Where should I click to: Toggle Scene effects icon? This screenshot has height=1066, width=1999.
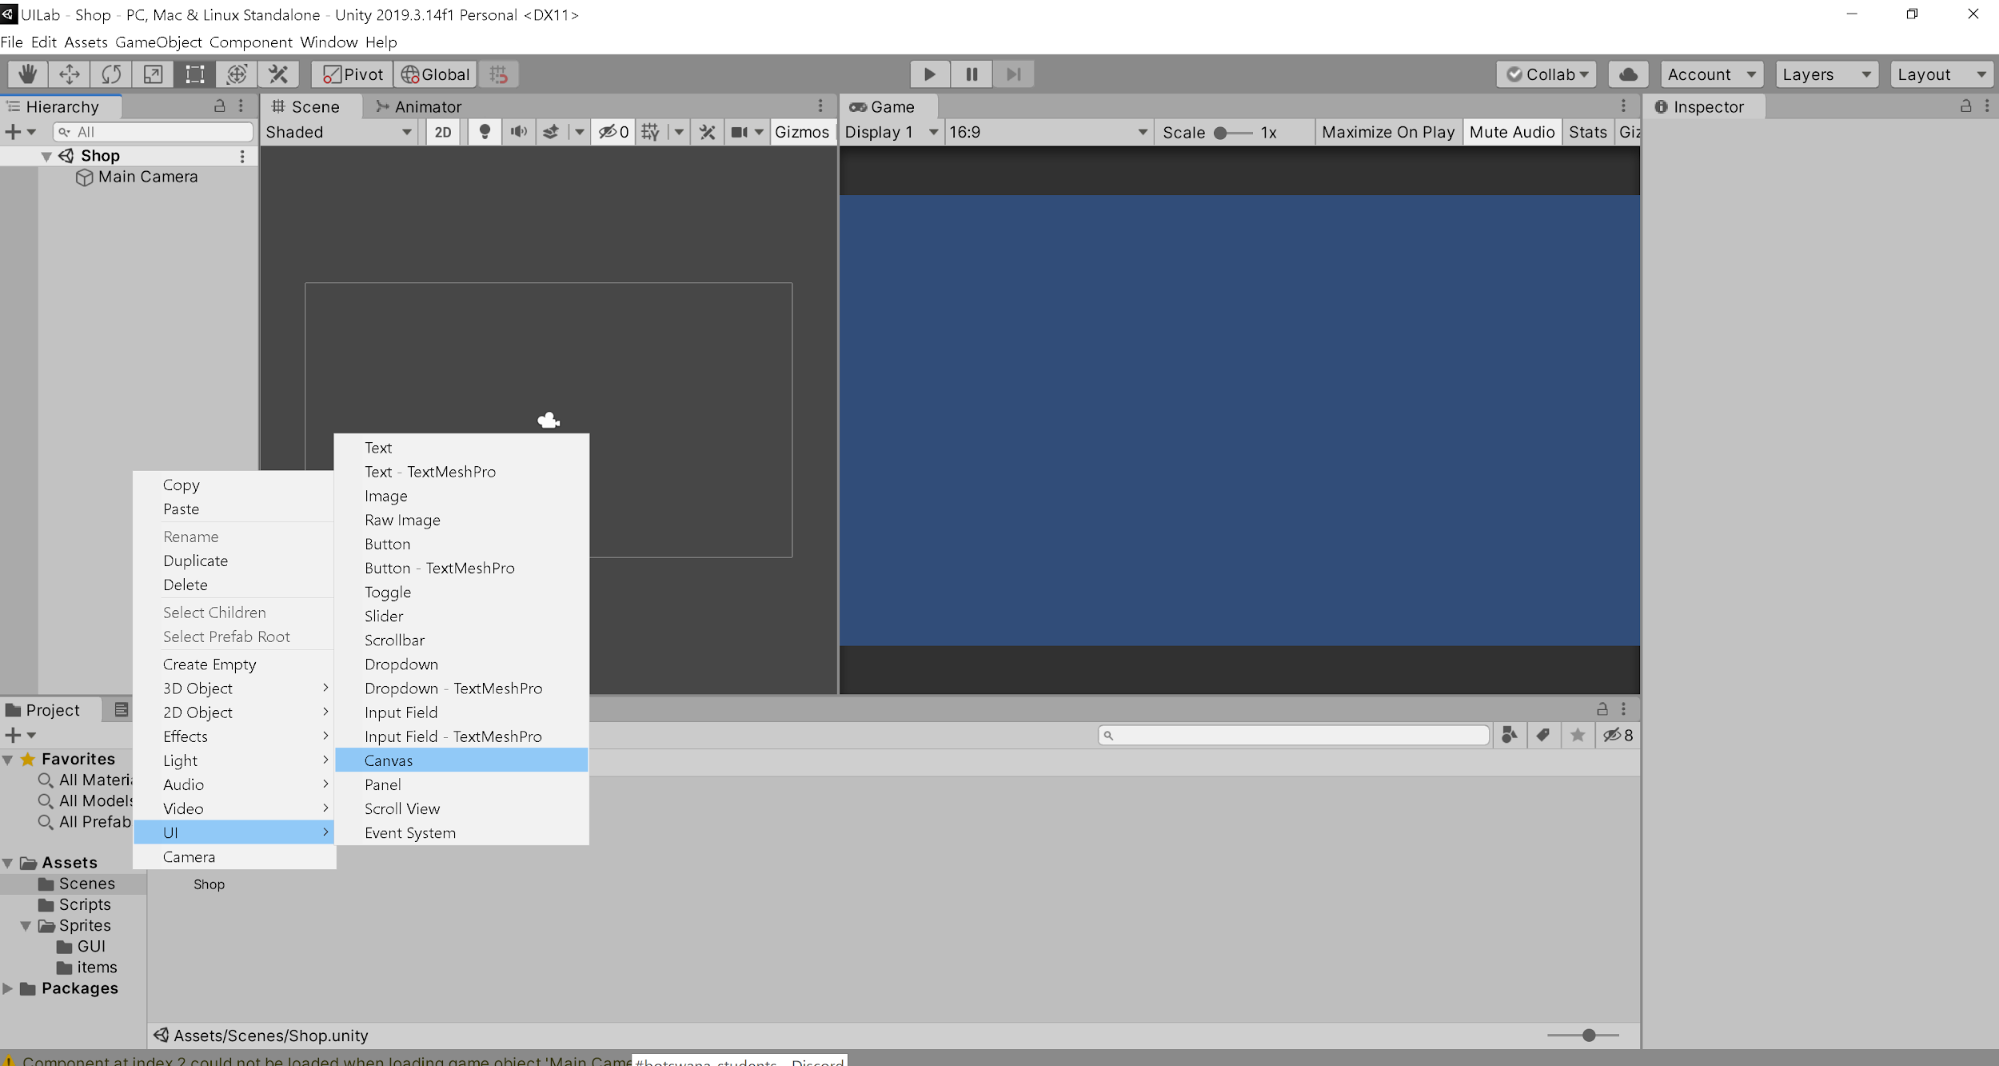[550, 132]
